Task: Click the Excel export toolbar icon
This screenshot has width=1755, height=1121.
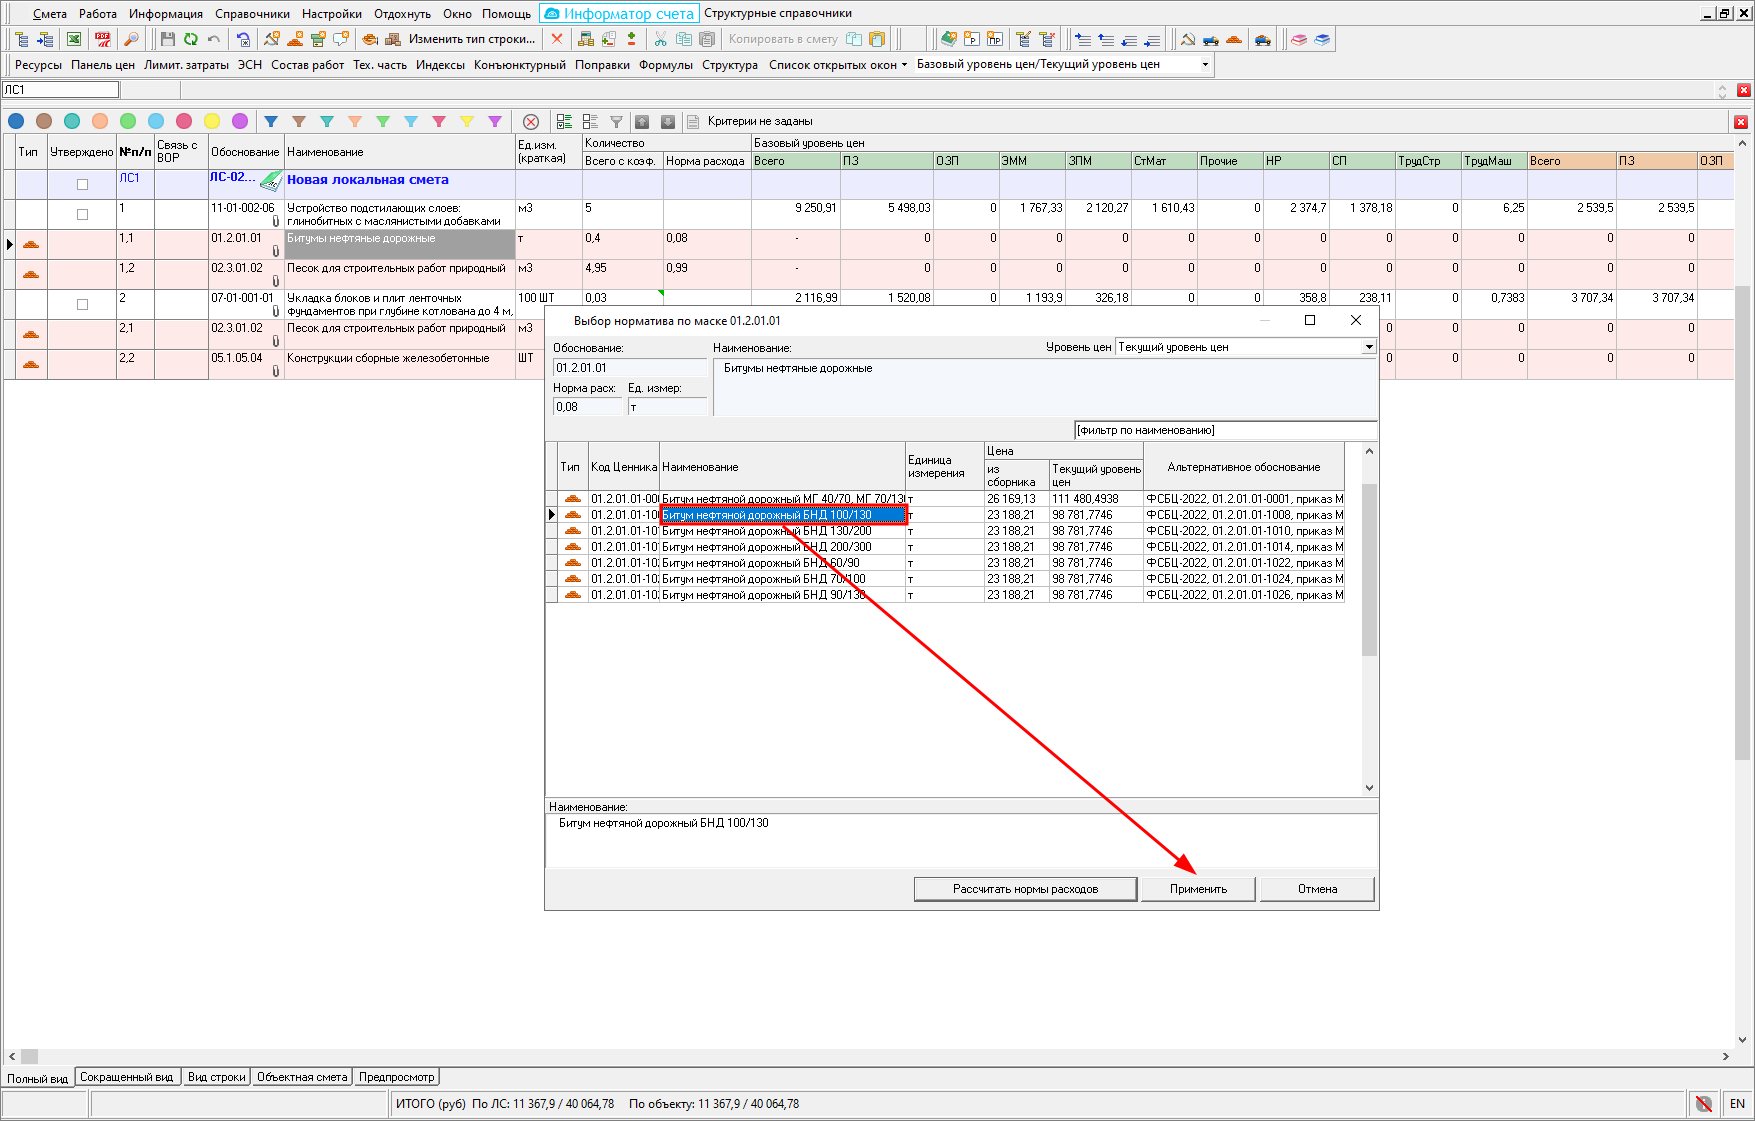Action: [x=74, y=39]
